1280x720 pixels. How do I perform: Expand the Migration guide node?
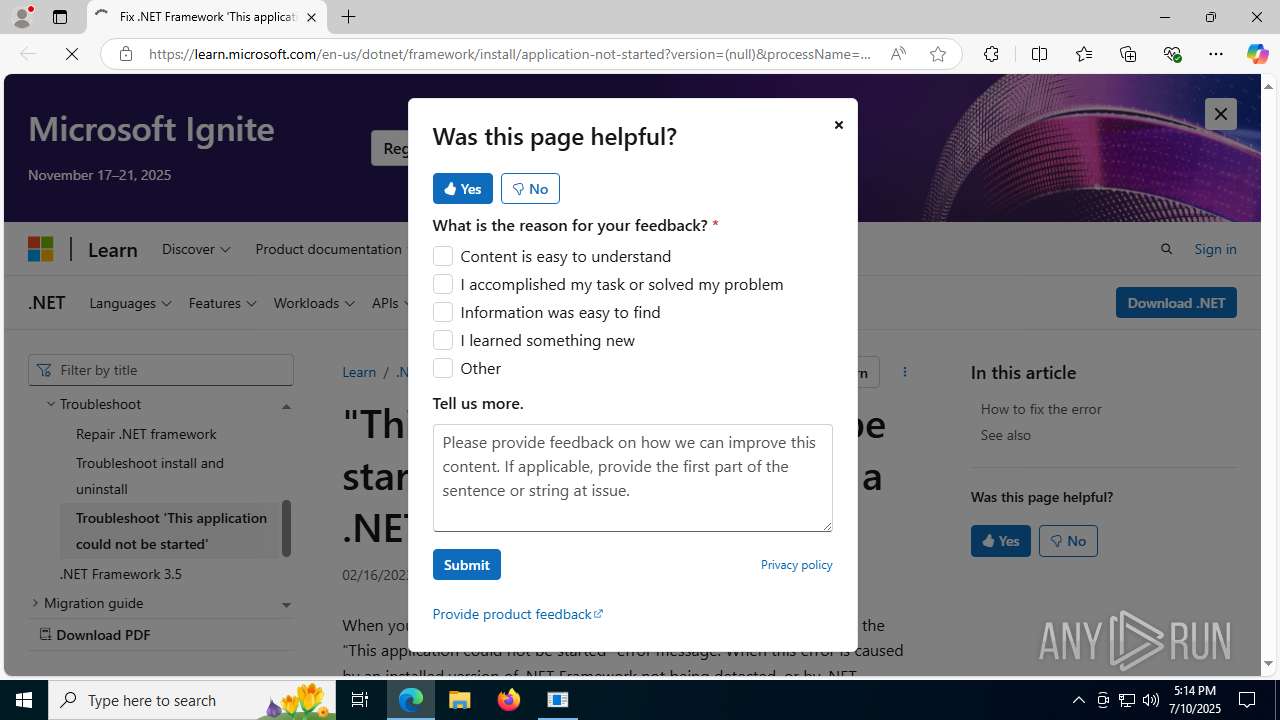[x=35, y=603]
